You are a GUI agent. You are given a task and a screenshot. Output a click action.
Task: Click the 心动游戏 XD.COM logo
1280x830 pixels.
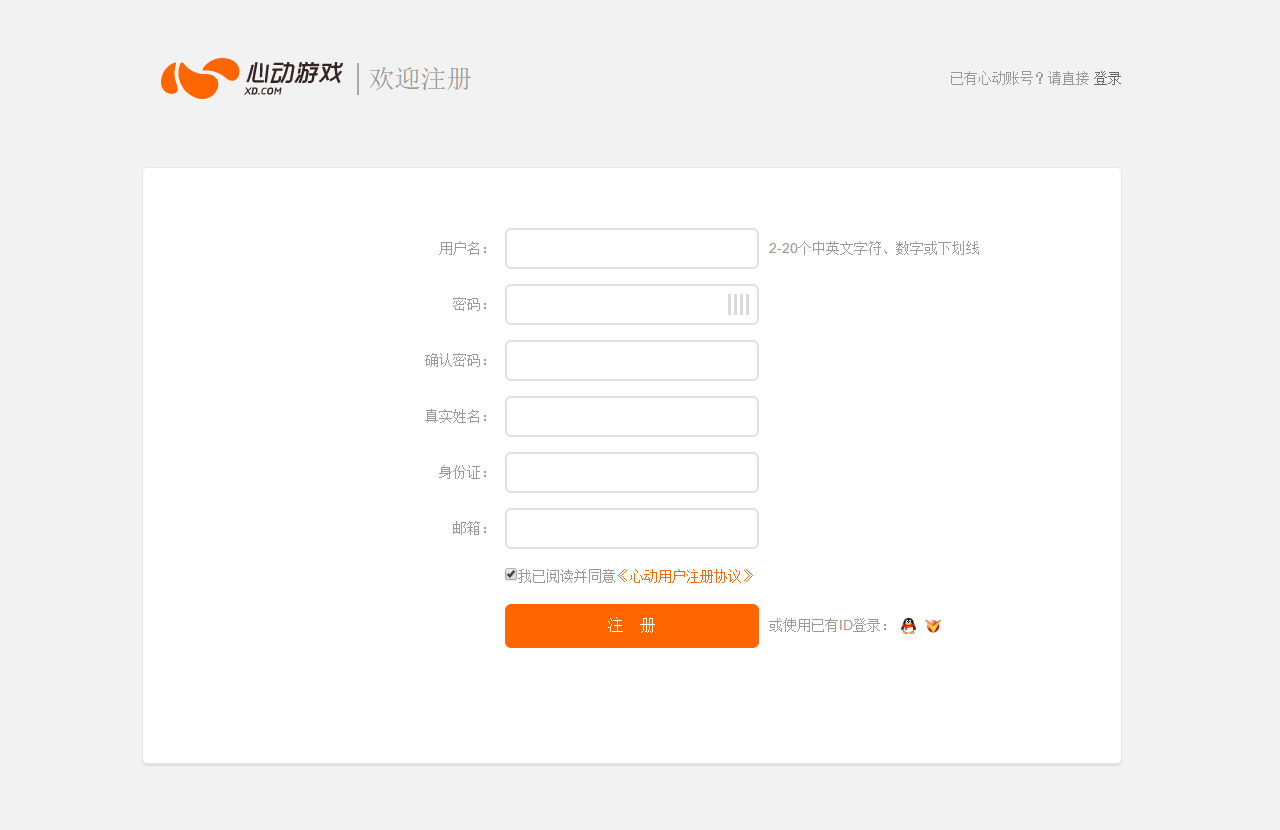tap(252, 78)
